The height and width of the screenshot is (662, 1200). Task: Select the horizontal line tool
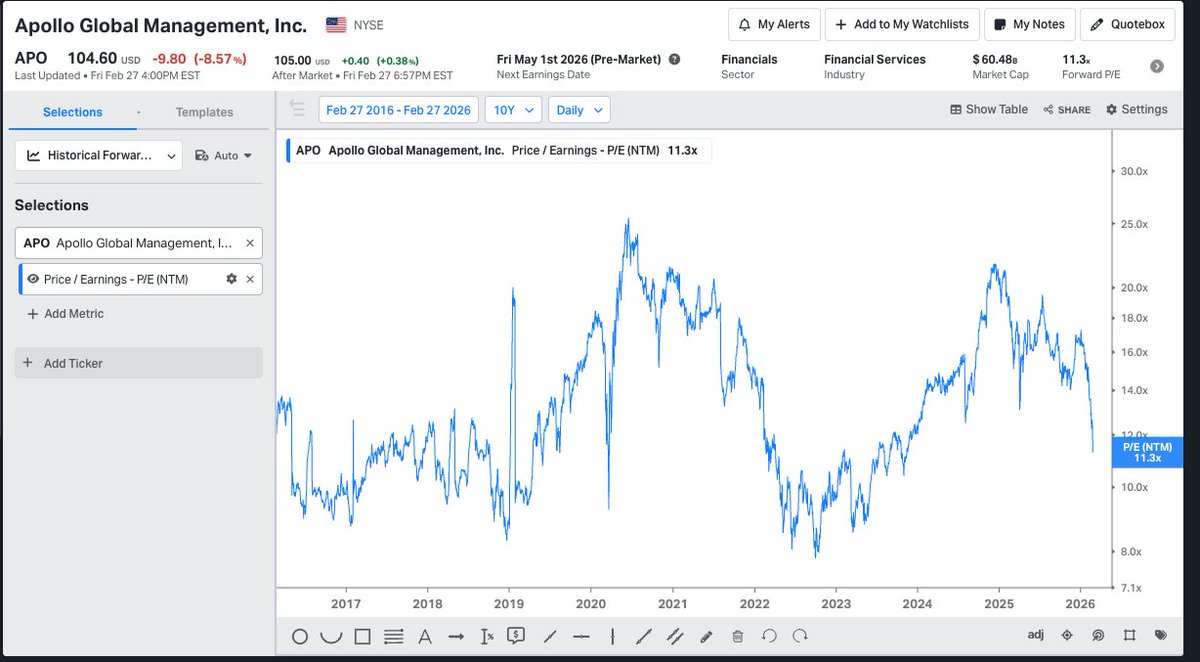(x=581, y=636)
